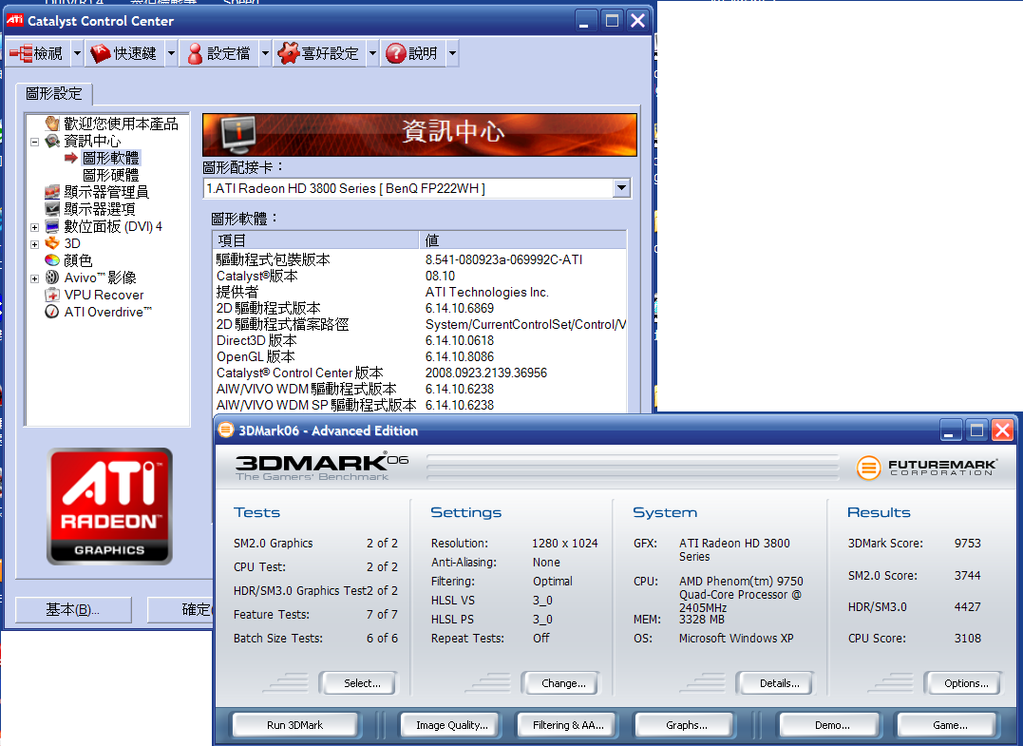Click the 喜好設定 preferences gear icon
Viewport: 1023px width, 746px height.
288,54
